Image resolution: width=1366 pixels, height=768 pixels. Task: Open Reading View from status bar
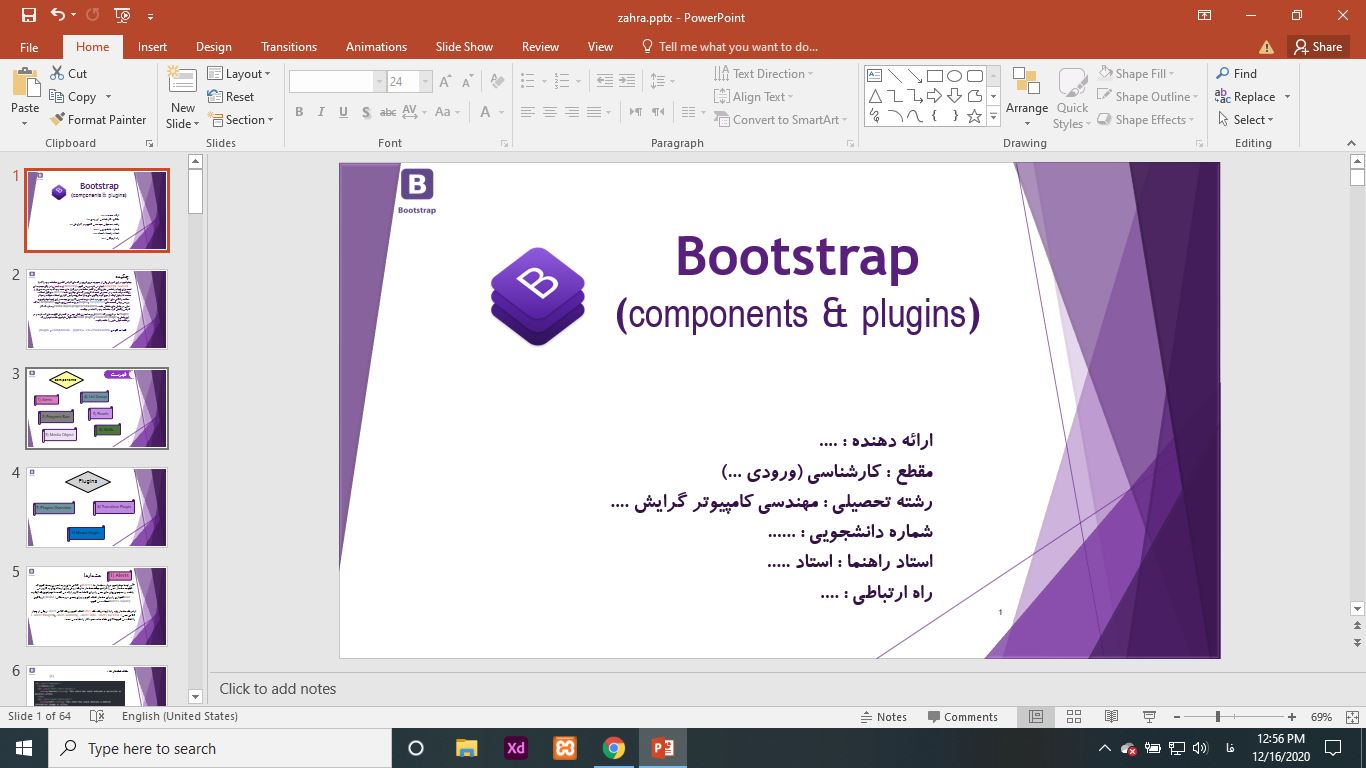(x=1111, y=717)
